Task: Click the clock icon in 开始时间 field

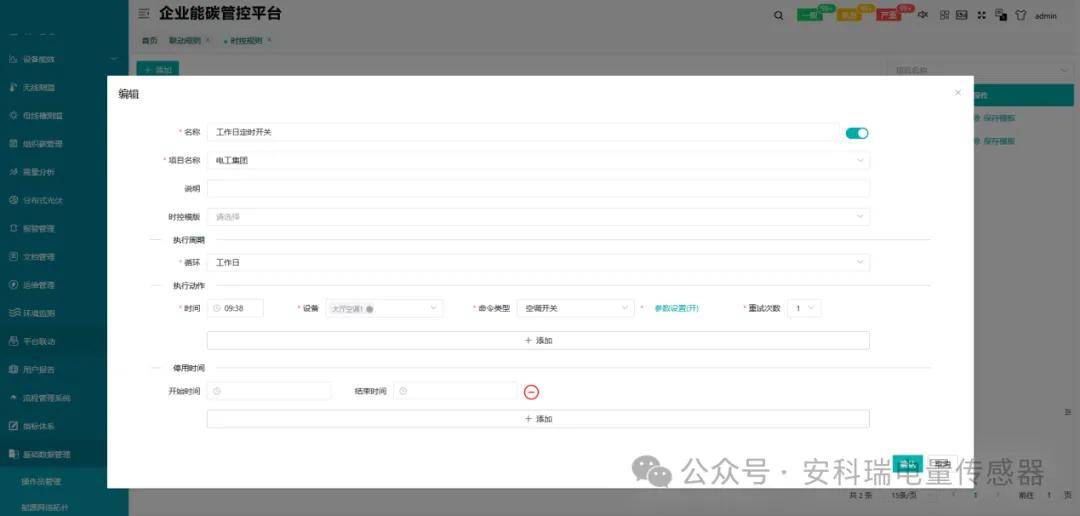Action: pos(217,391)
